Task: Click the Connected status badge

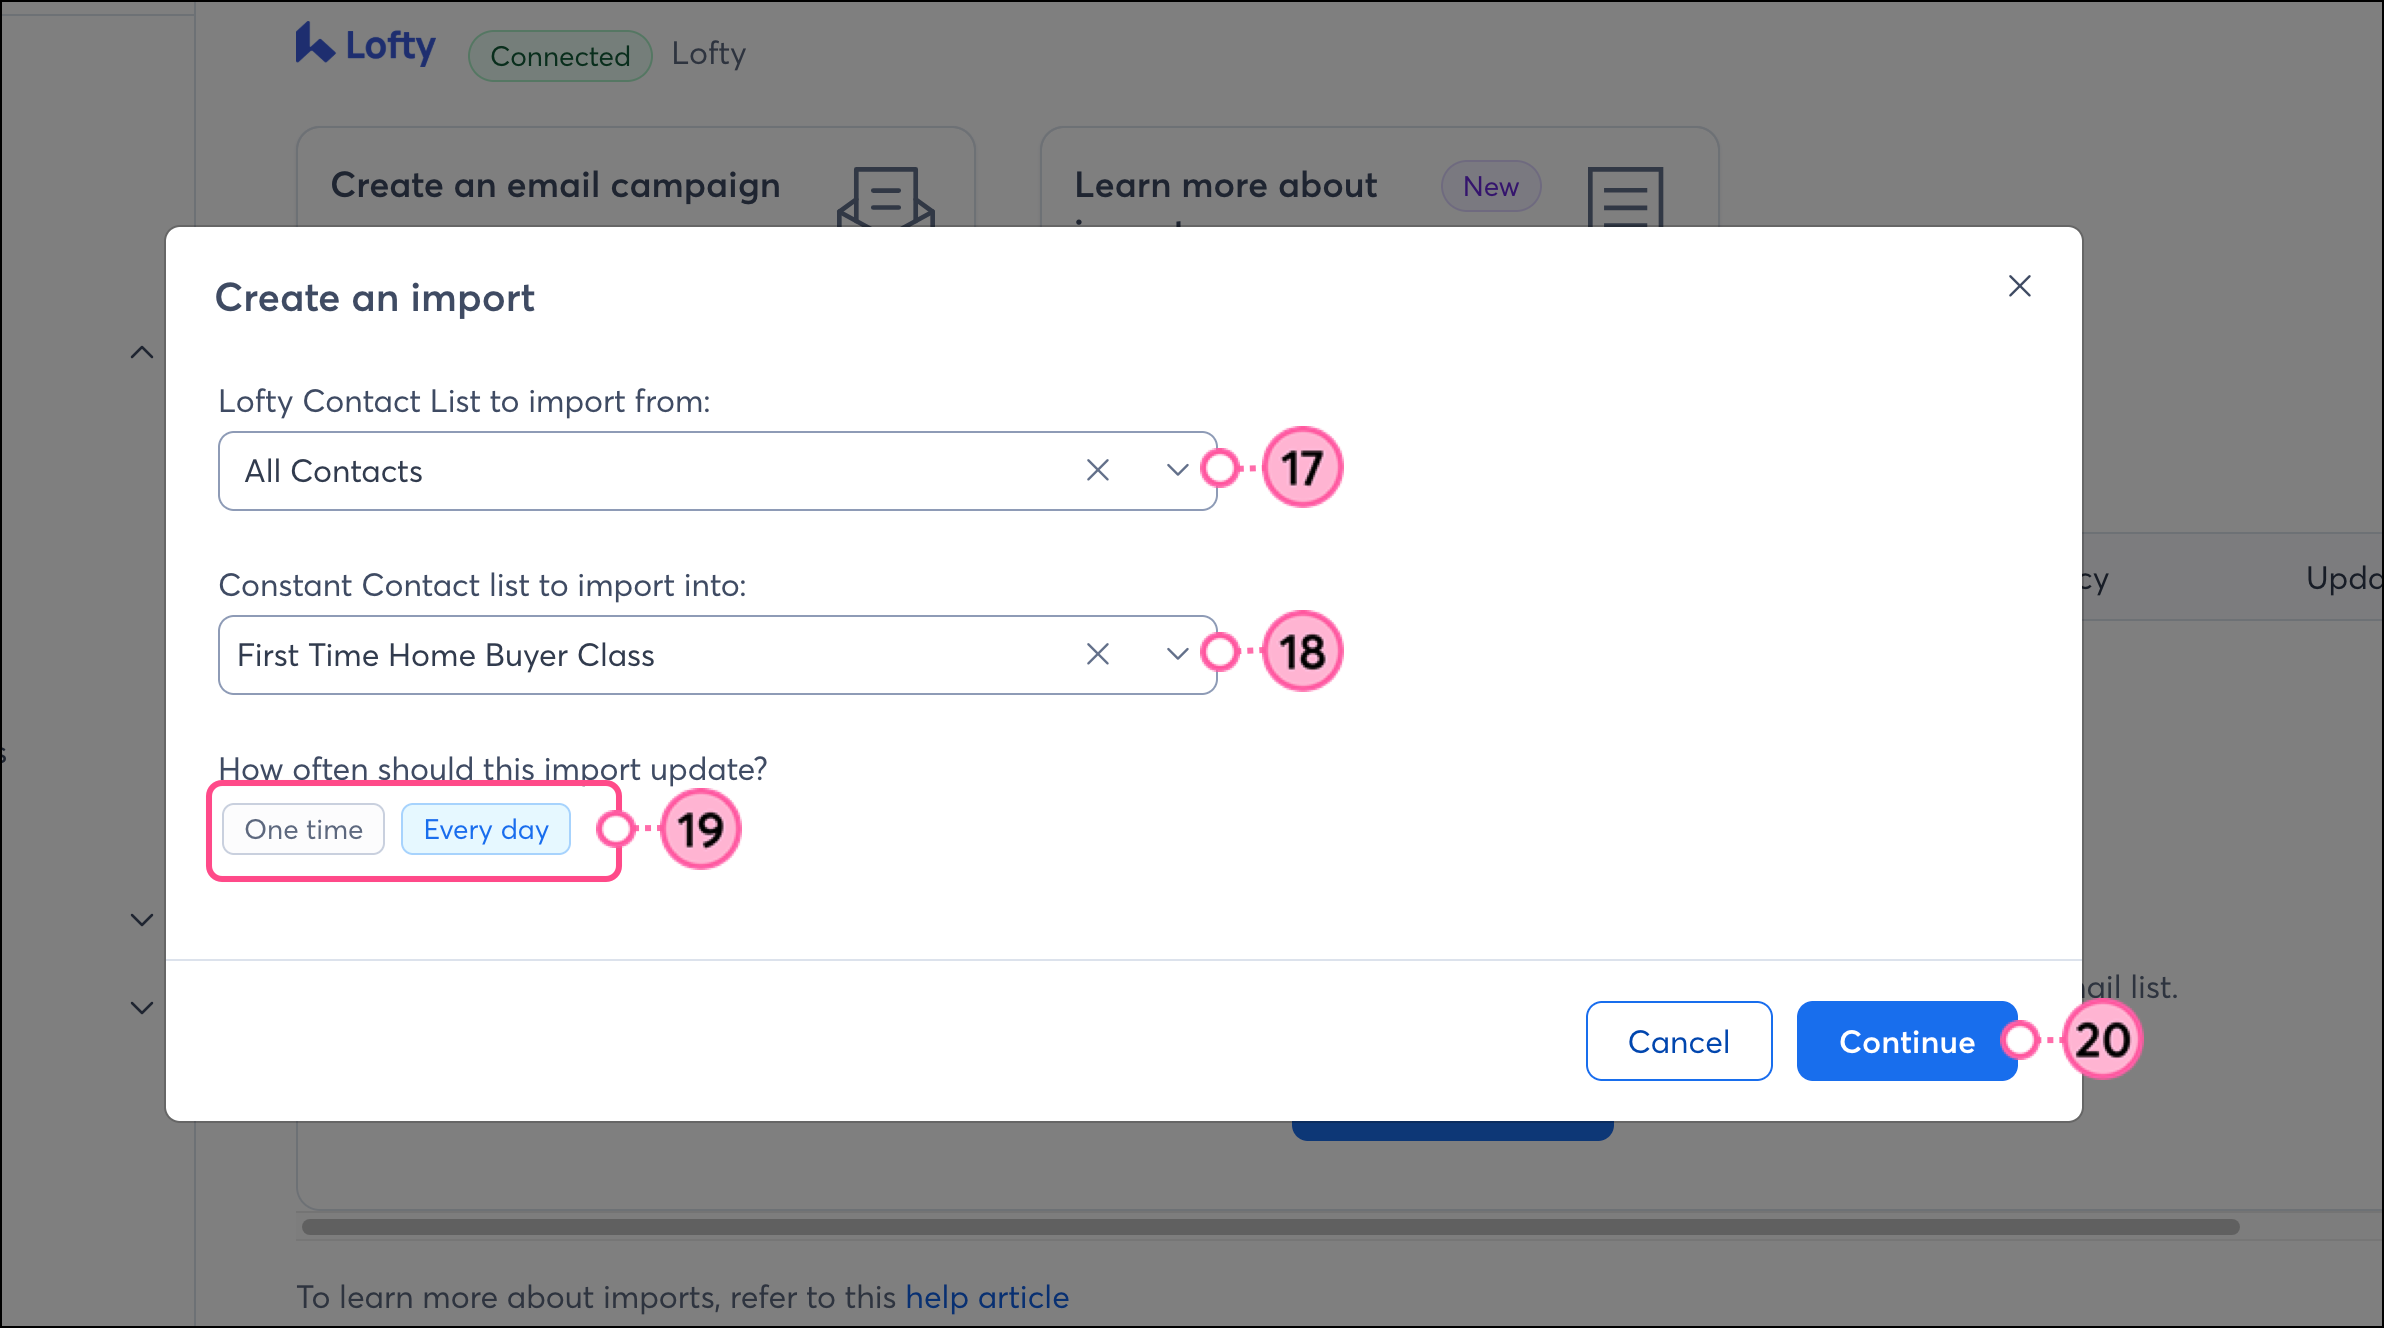Action: [560, 56]
